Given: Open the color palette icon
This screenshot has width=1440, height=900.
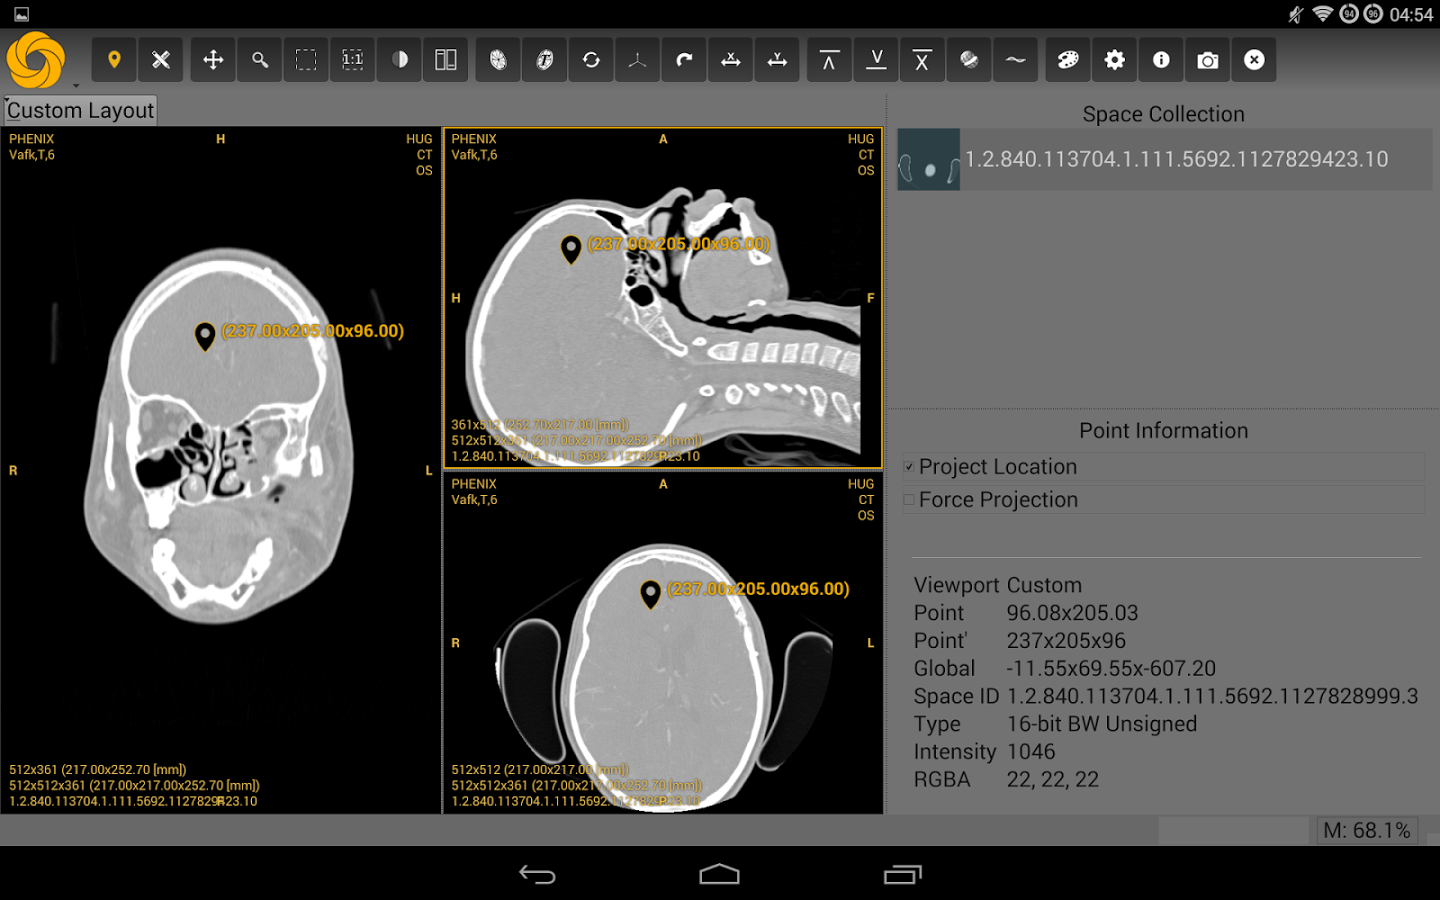Looking at the screenshot, I should click(x=1068, y=60).
